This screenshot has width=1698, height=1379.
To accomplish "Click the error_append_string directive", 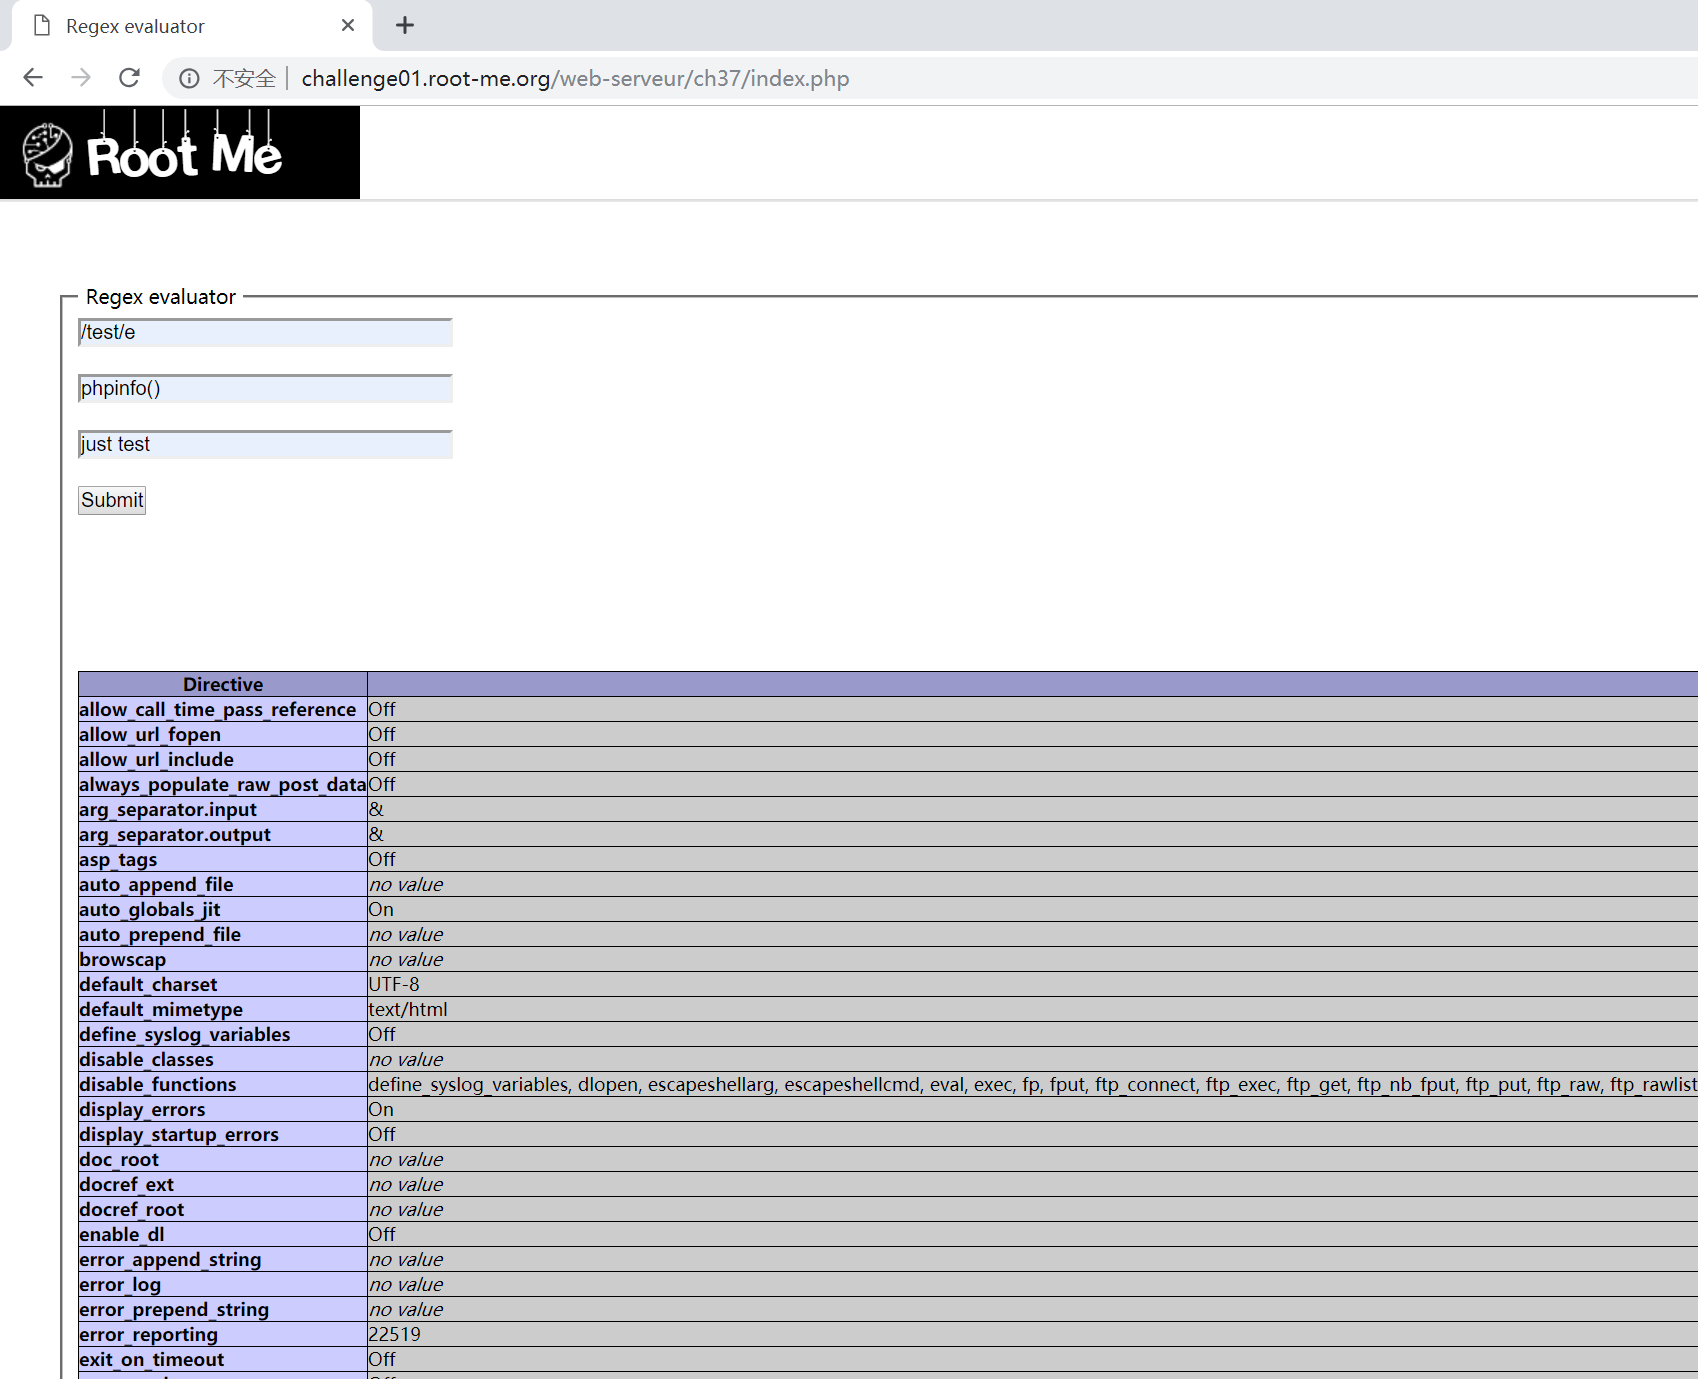I will (170, 1259).
